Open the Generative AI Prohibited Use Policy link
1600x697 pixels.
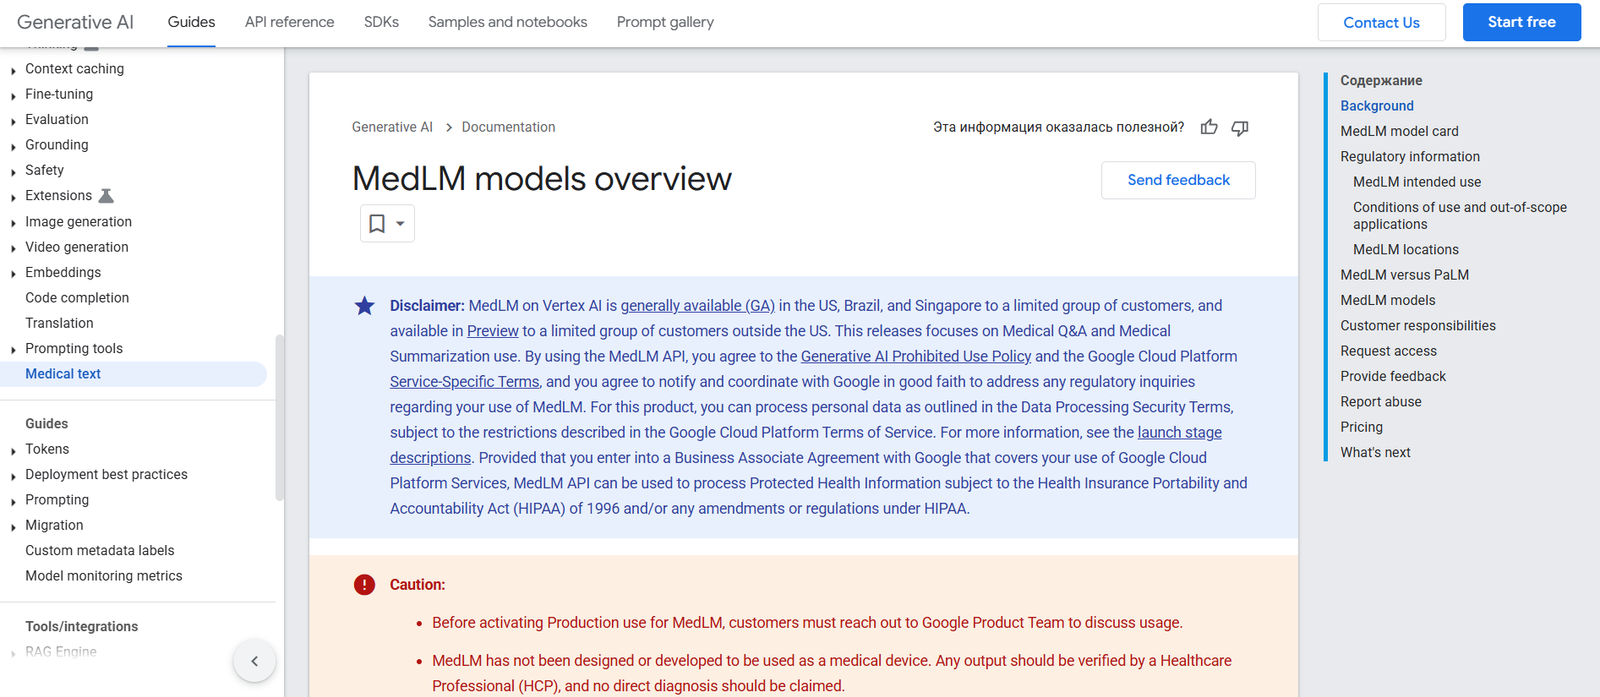coord(915,357)
